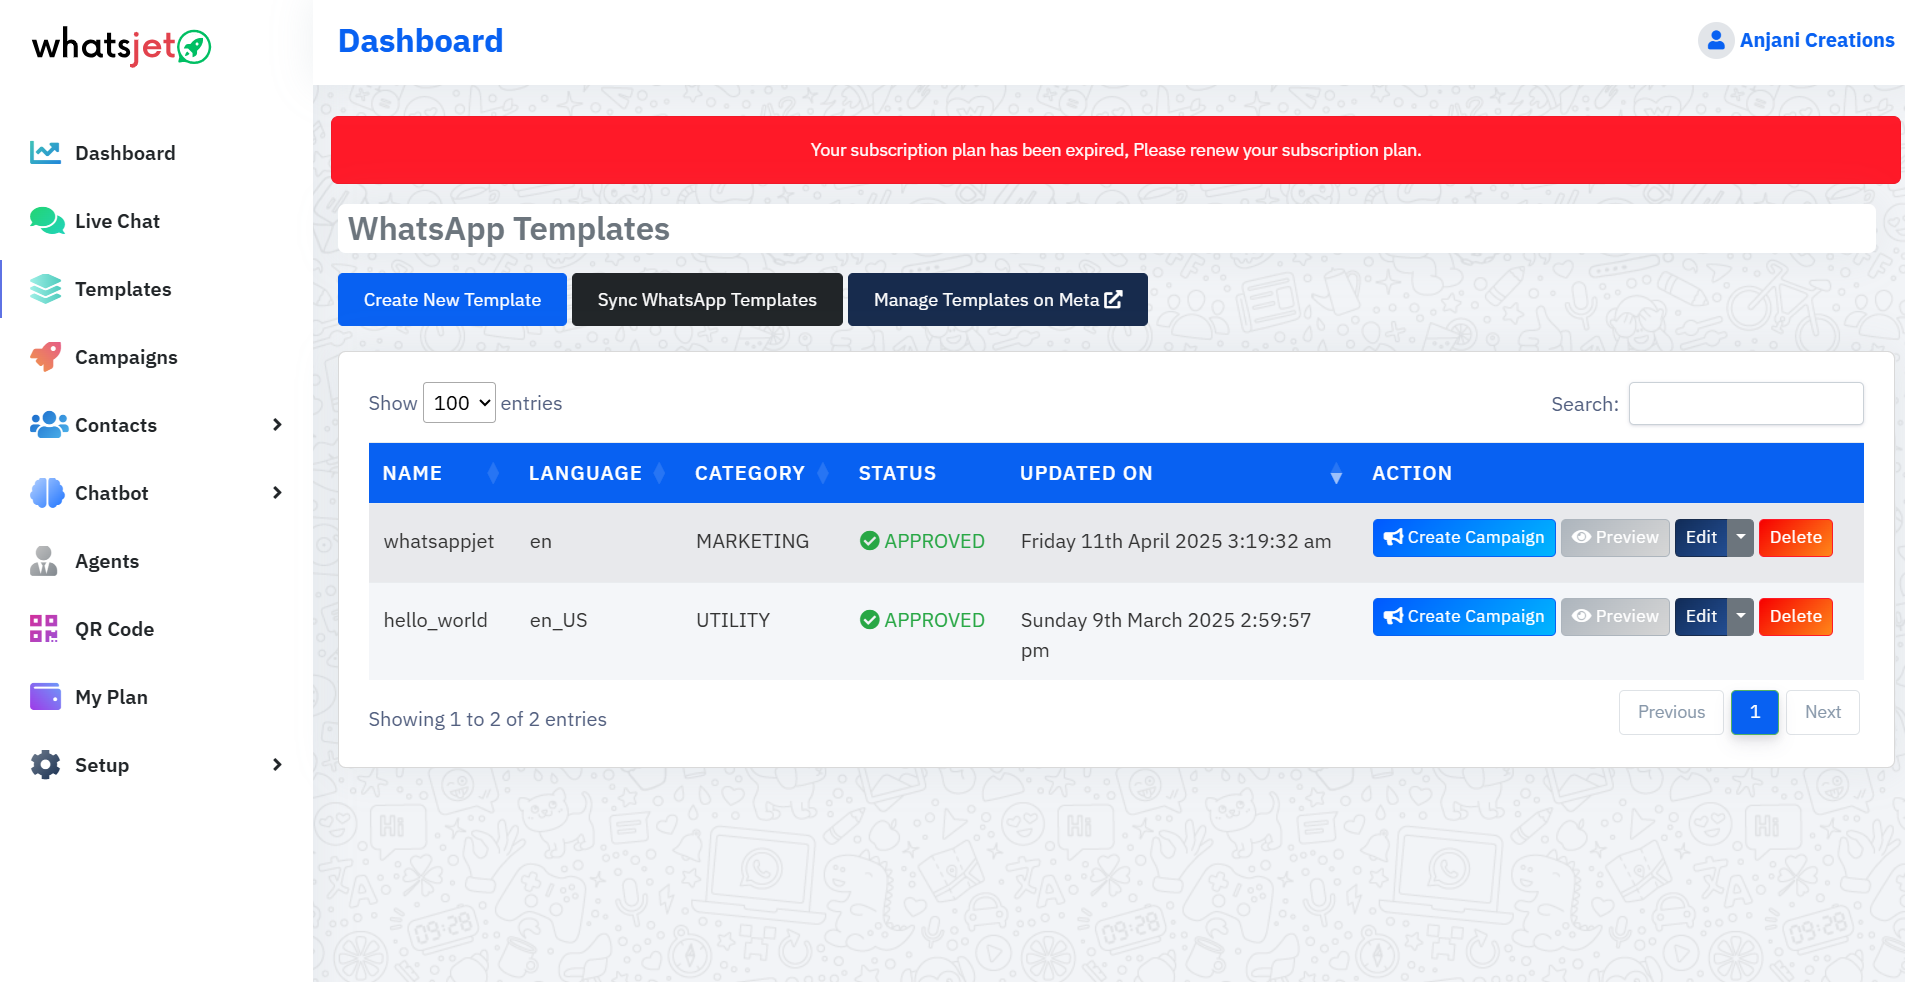Click the Contacts people icon
The image size is (1905, 982).
point(49,425)
